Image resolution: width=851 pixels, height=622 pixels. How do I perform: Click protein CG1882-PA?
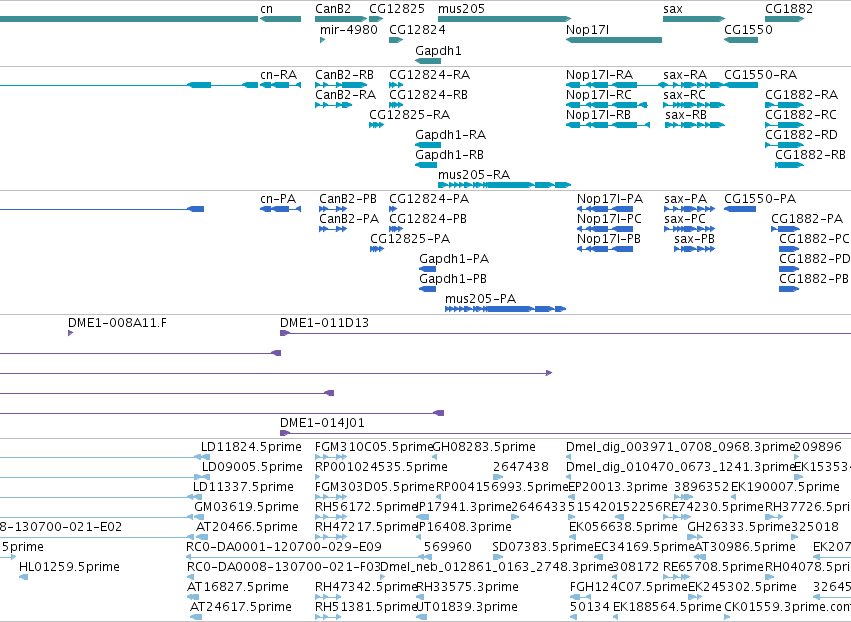coord(807,219)
